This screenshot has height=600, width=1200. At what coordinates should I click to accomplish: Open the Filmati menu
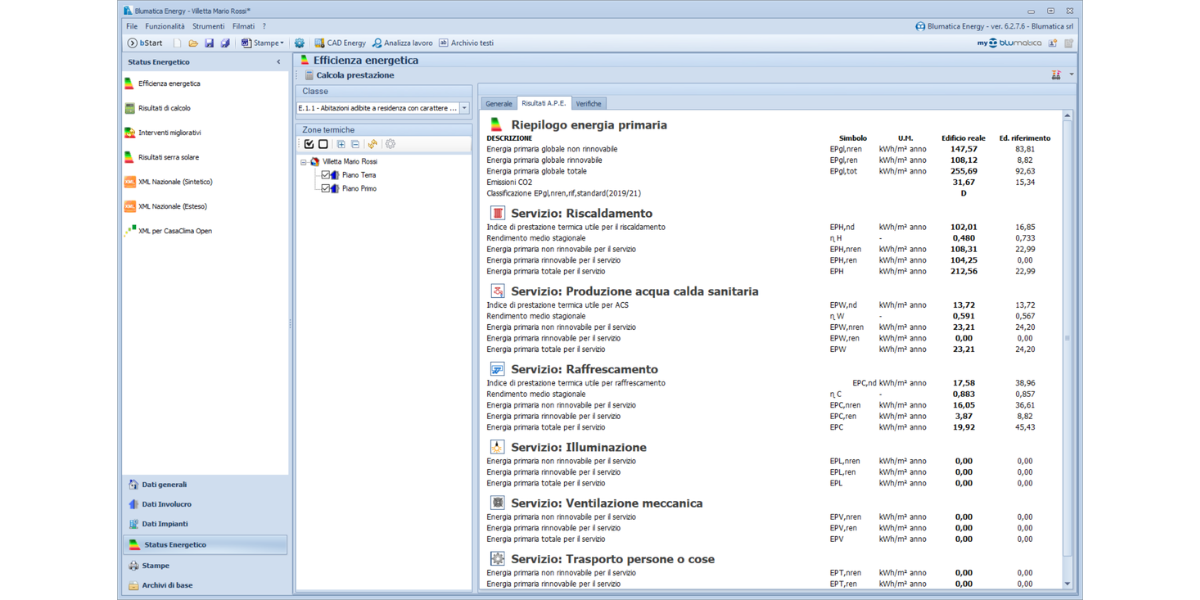243,26
